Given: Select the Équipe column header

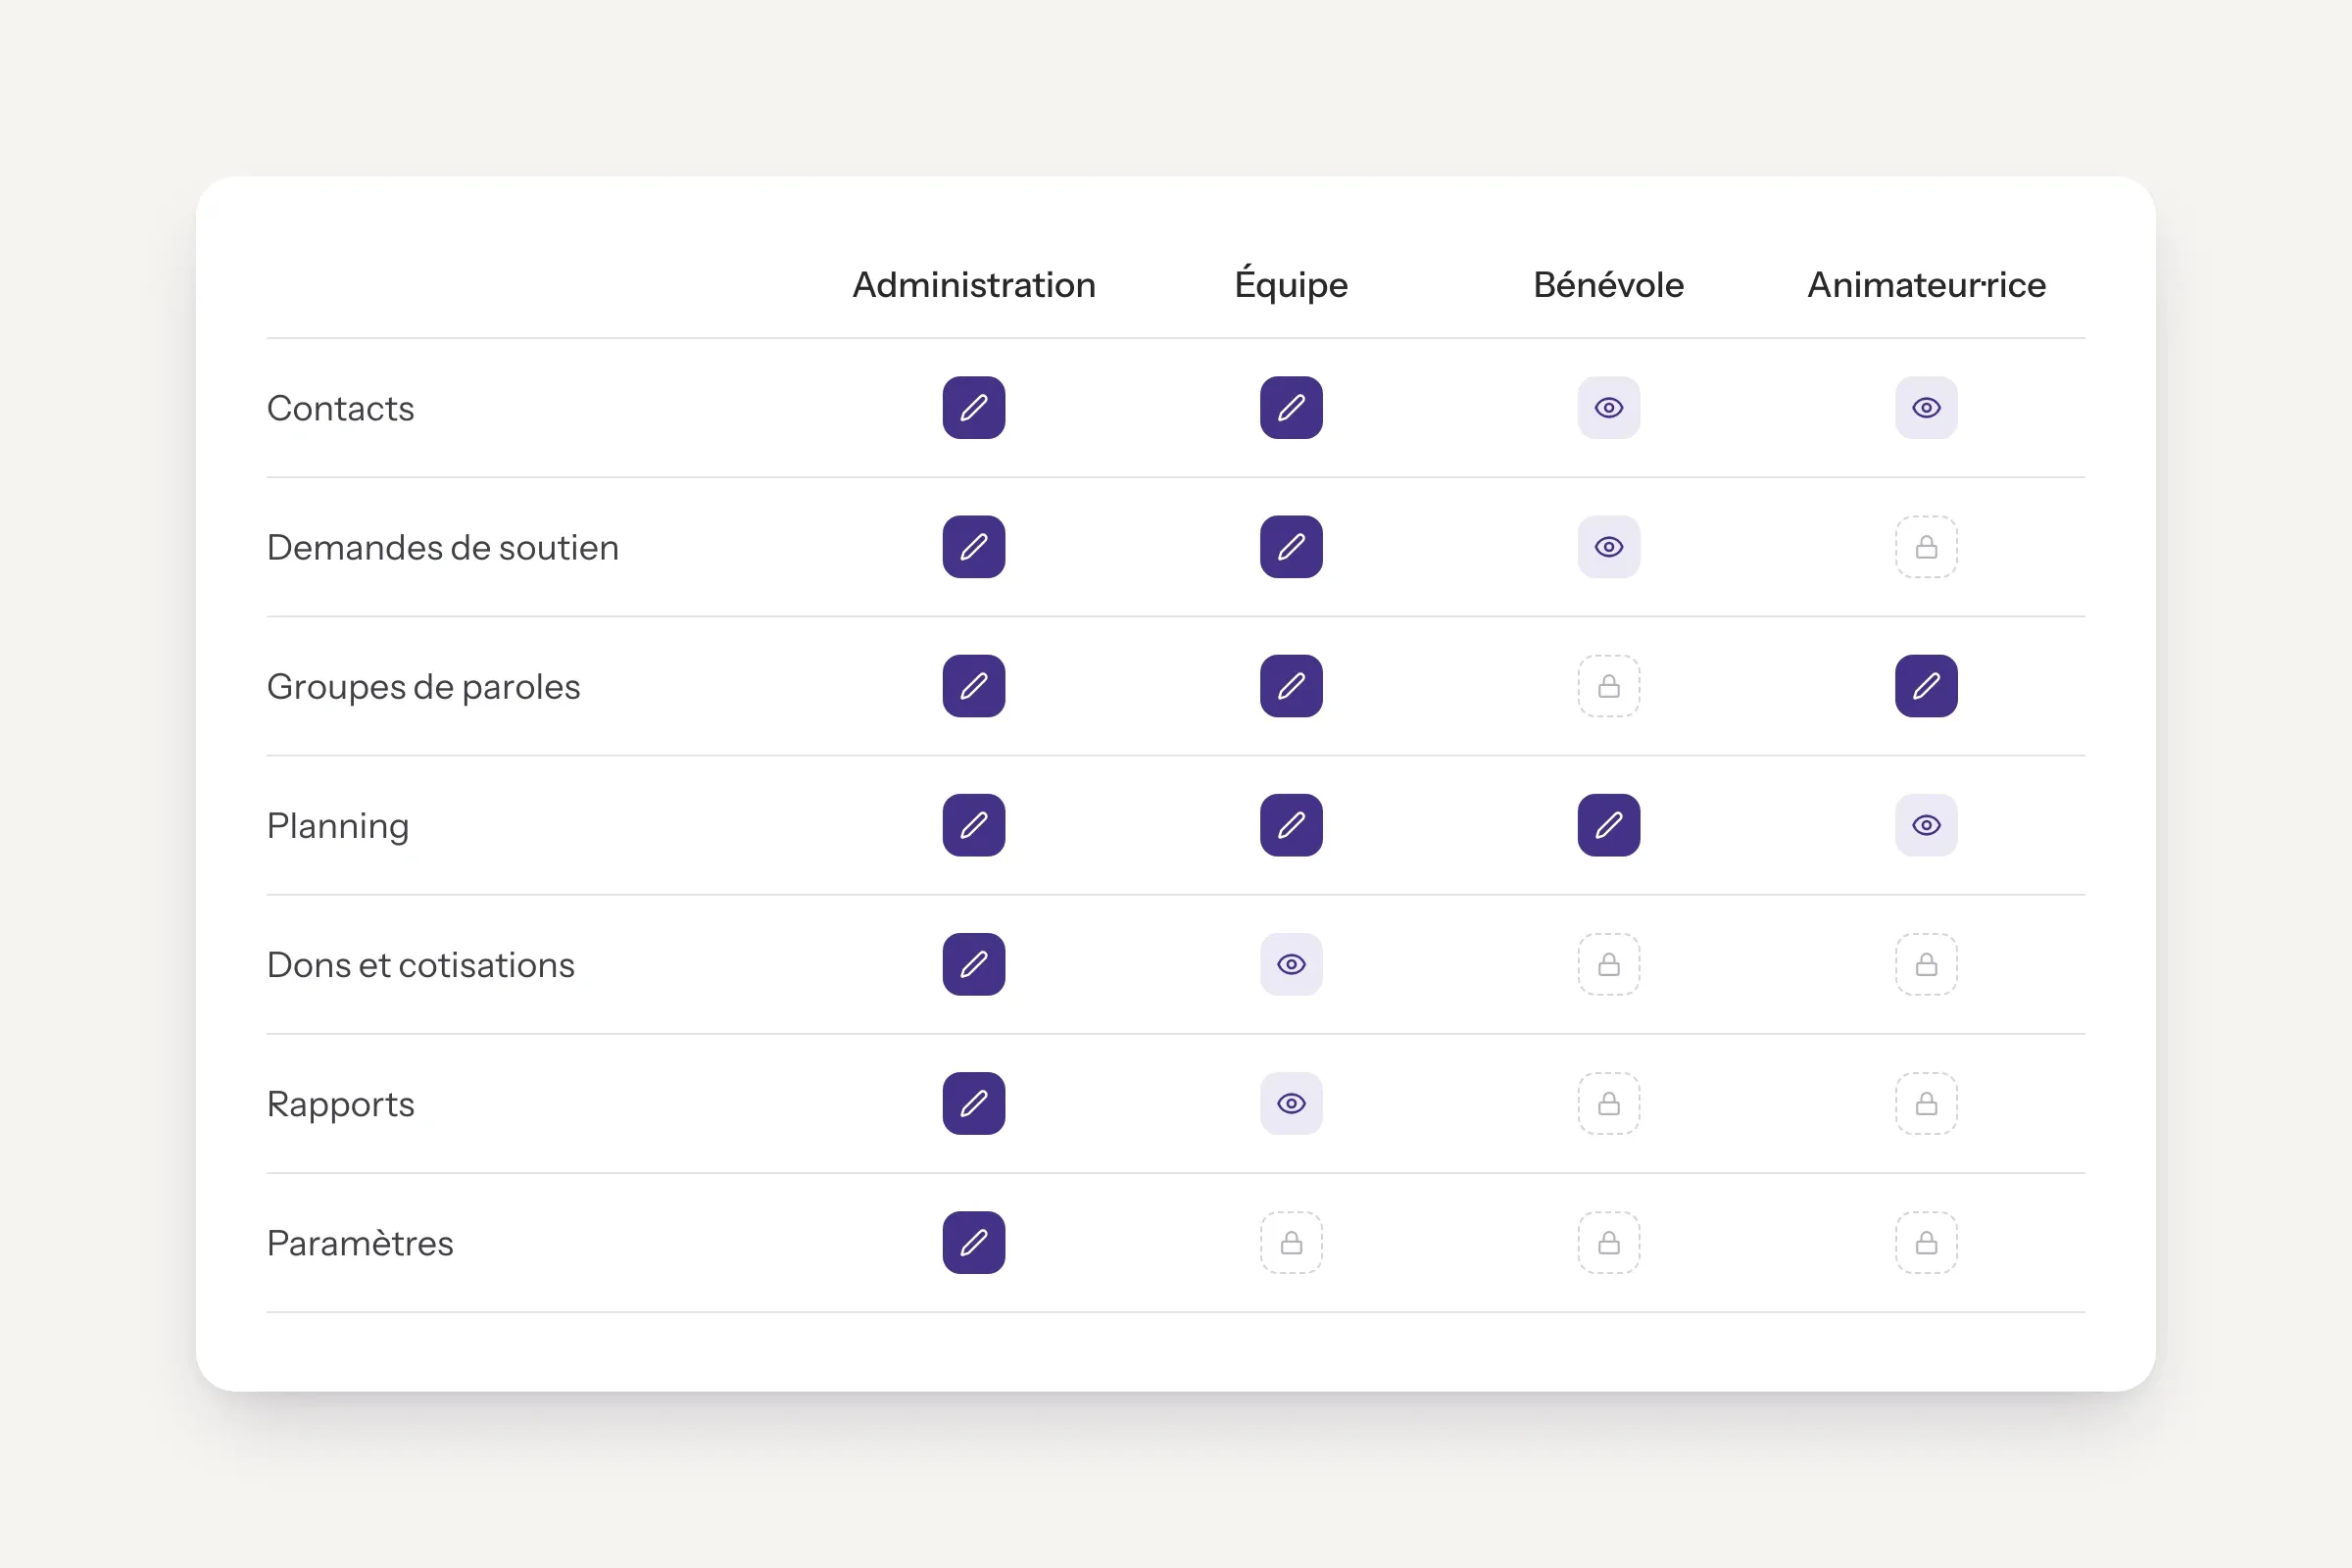Looking at the screenshot, I should tap(1291, 283).
